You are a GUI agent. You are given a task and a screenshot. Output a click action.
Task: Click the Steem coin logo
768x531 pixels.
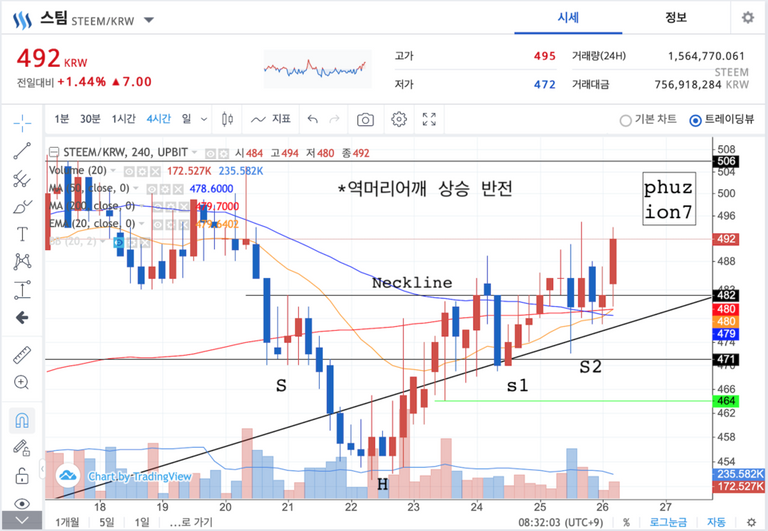coord(22,21)
